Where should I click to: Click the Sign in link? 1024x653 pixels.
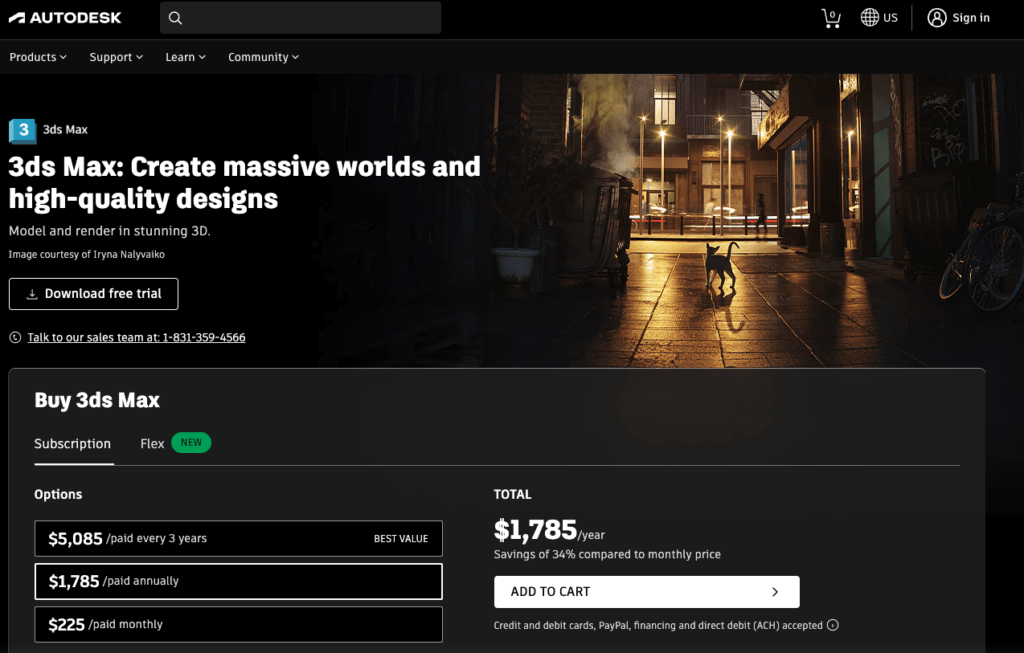click(x=970, y=18)
